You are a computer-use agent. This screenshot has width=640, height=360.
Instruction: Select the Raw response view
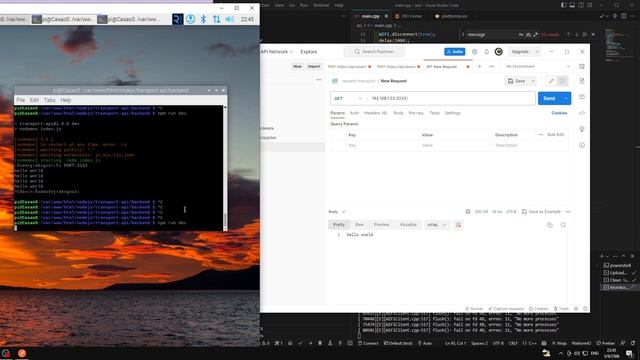[359, 225]
